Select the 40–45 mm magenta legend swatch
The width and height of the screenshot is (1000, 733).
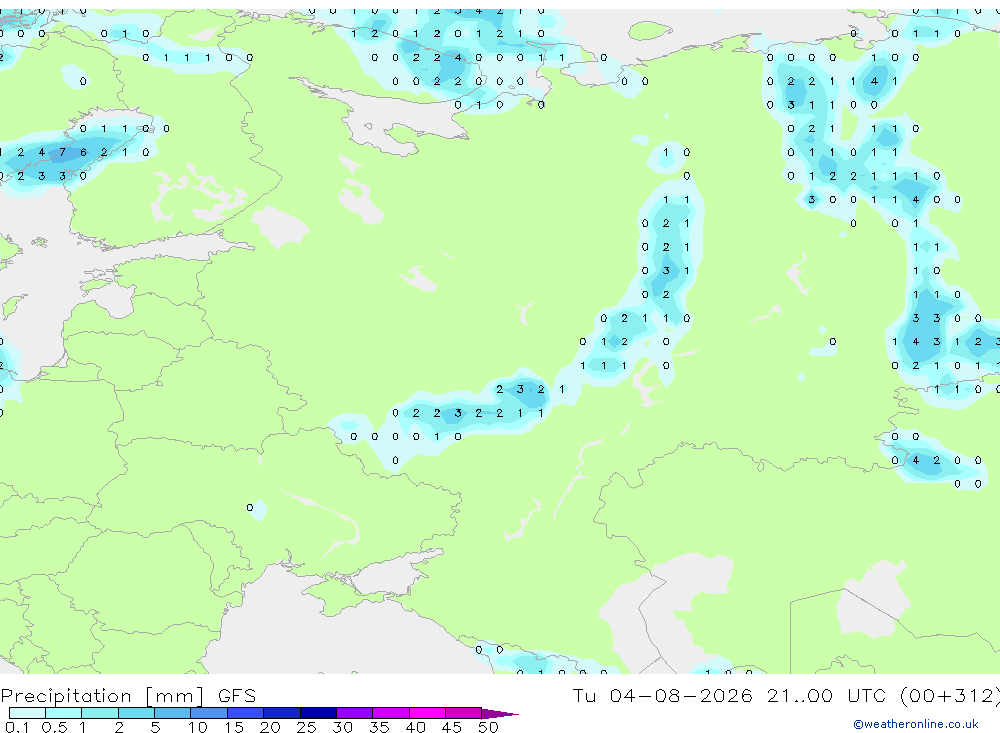[x=427, y=713]
